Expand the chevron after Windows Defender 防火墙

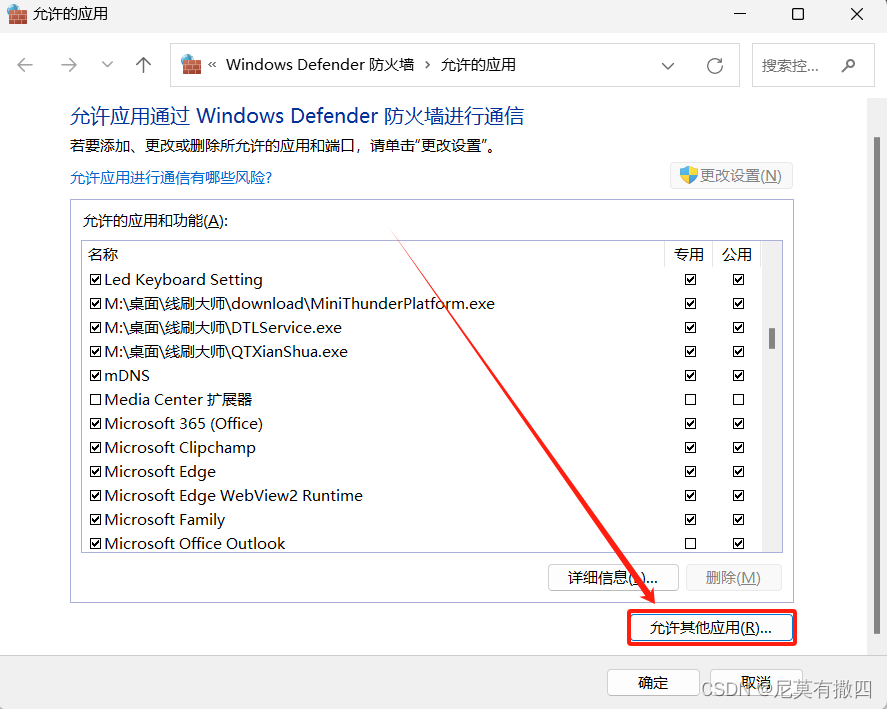[x=428, y=65]
